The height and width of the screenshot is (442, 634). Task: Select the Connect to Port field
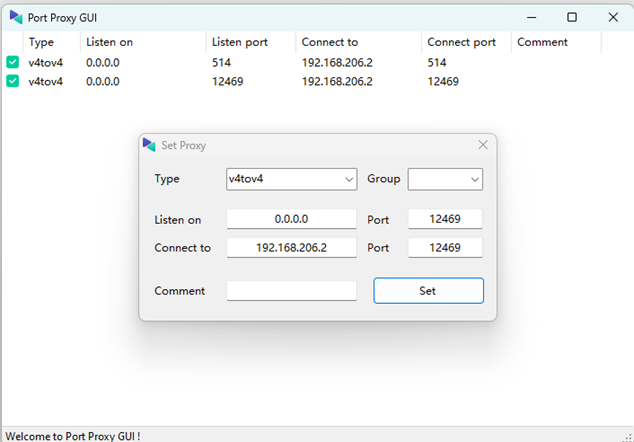(445, 248)
